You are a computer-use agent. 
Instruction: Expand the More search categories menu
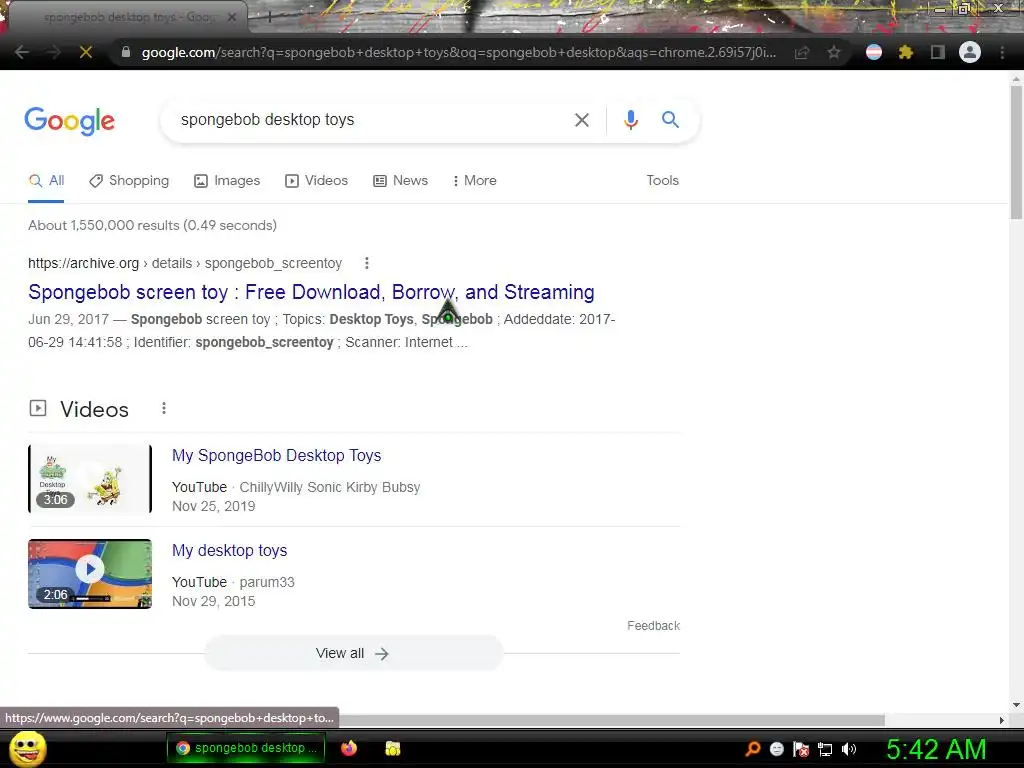(x=475, y=181)
